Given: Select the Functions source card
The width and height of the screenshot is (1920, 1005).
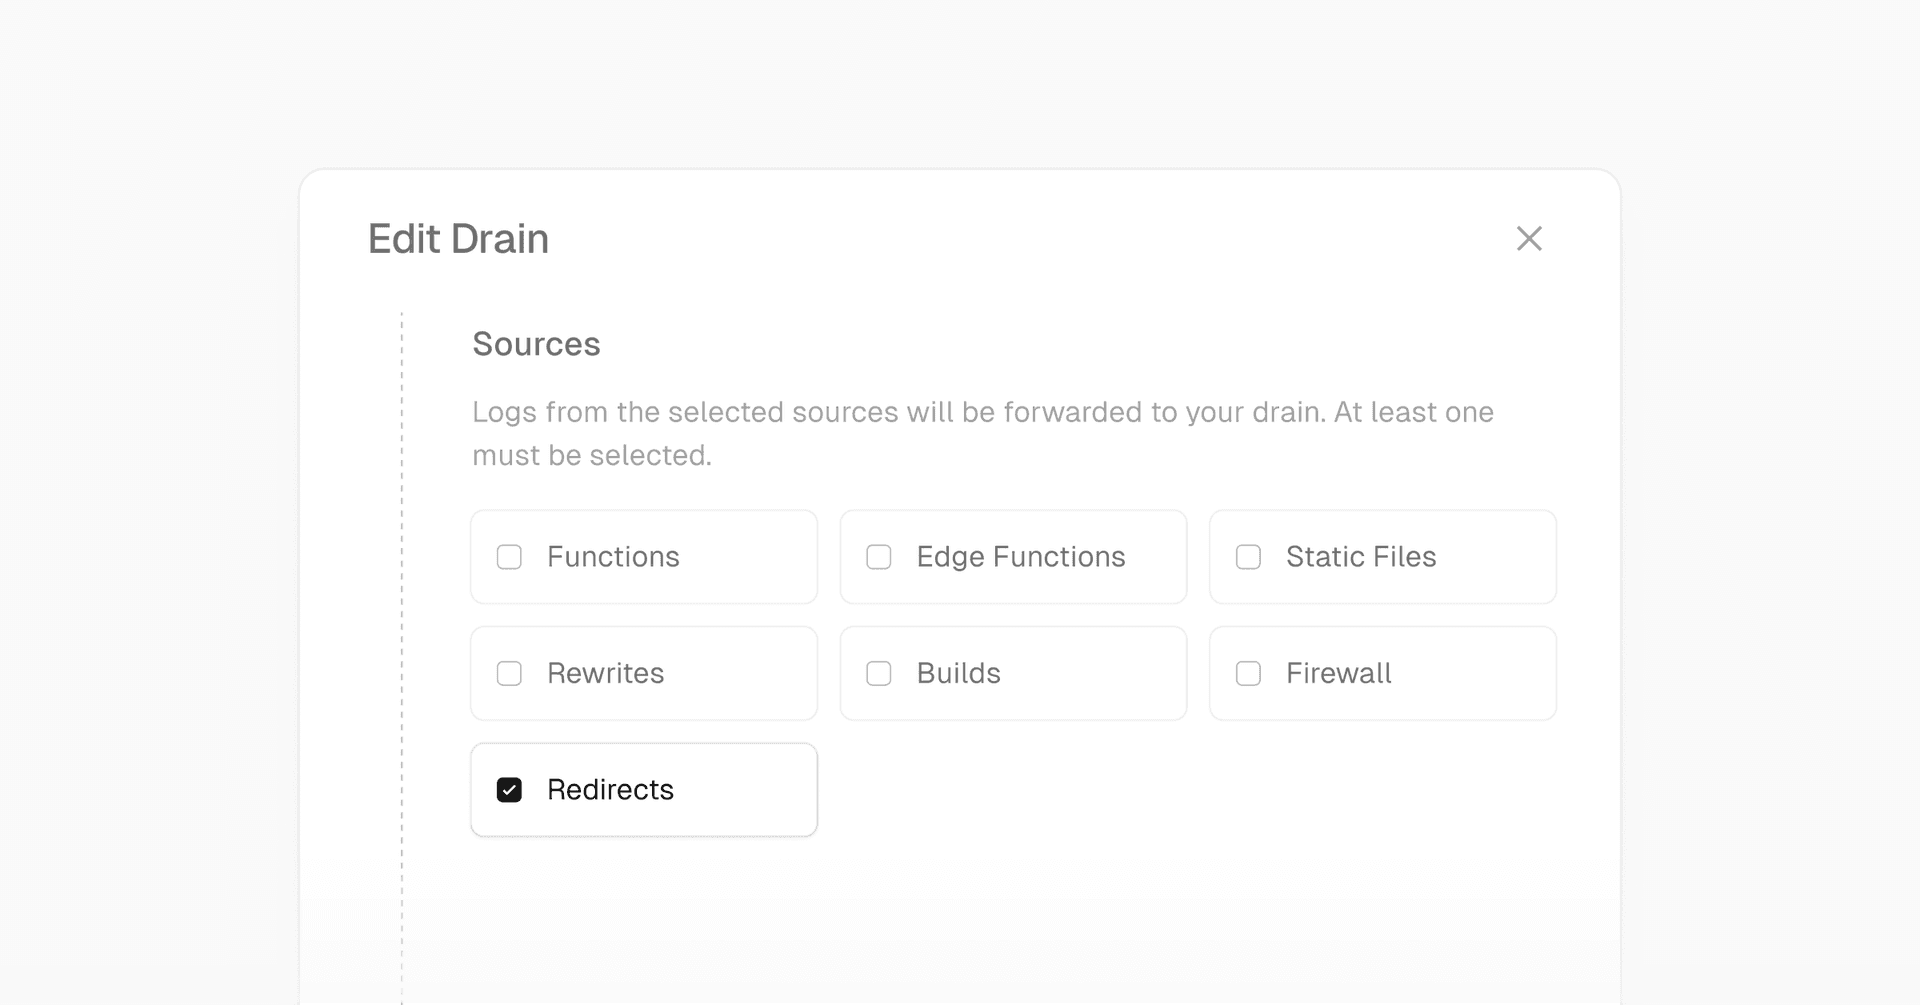Looking at the screenshot, I should 643,557.
